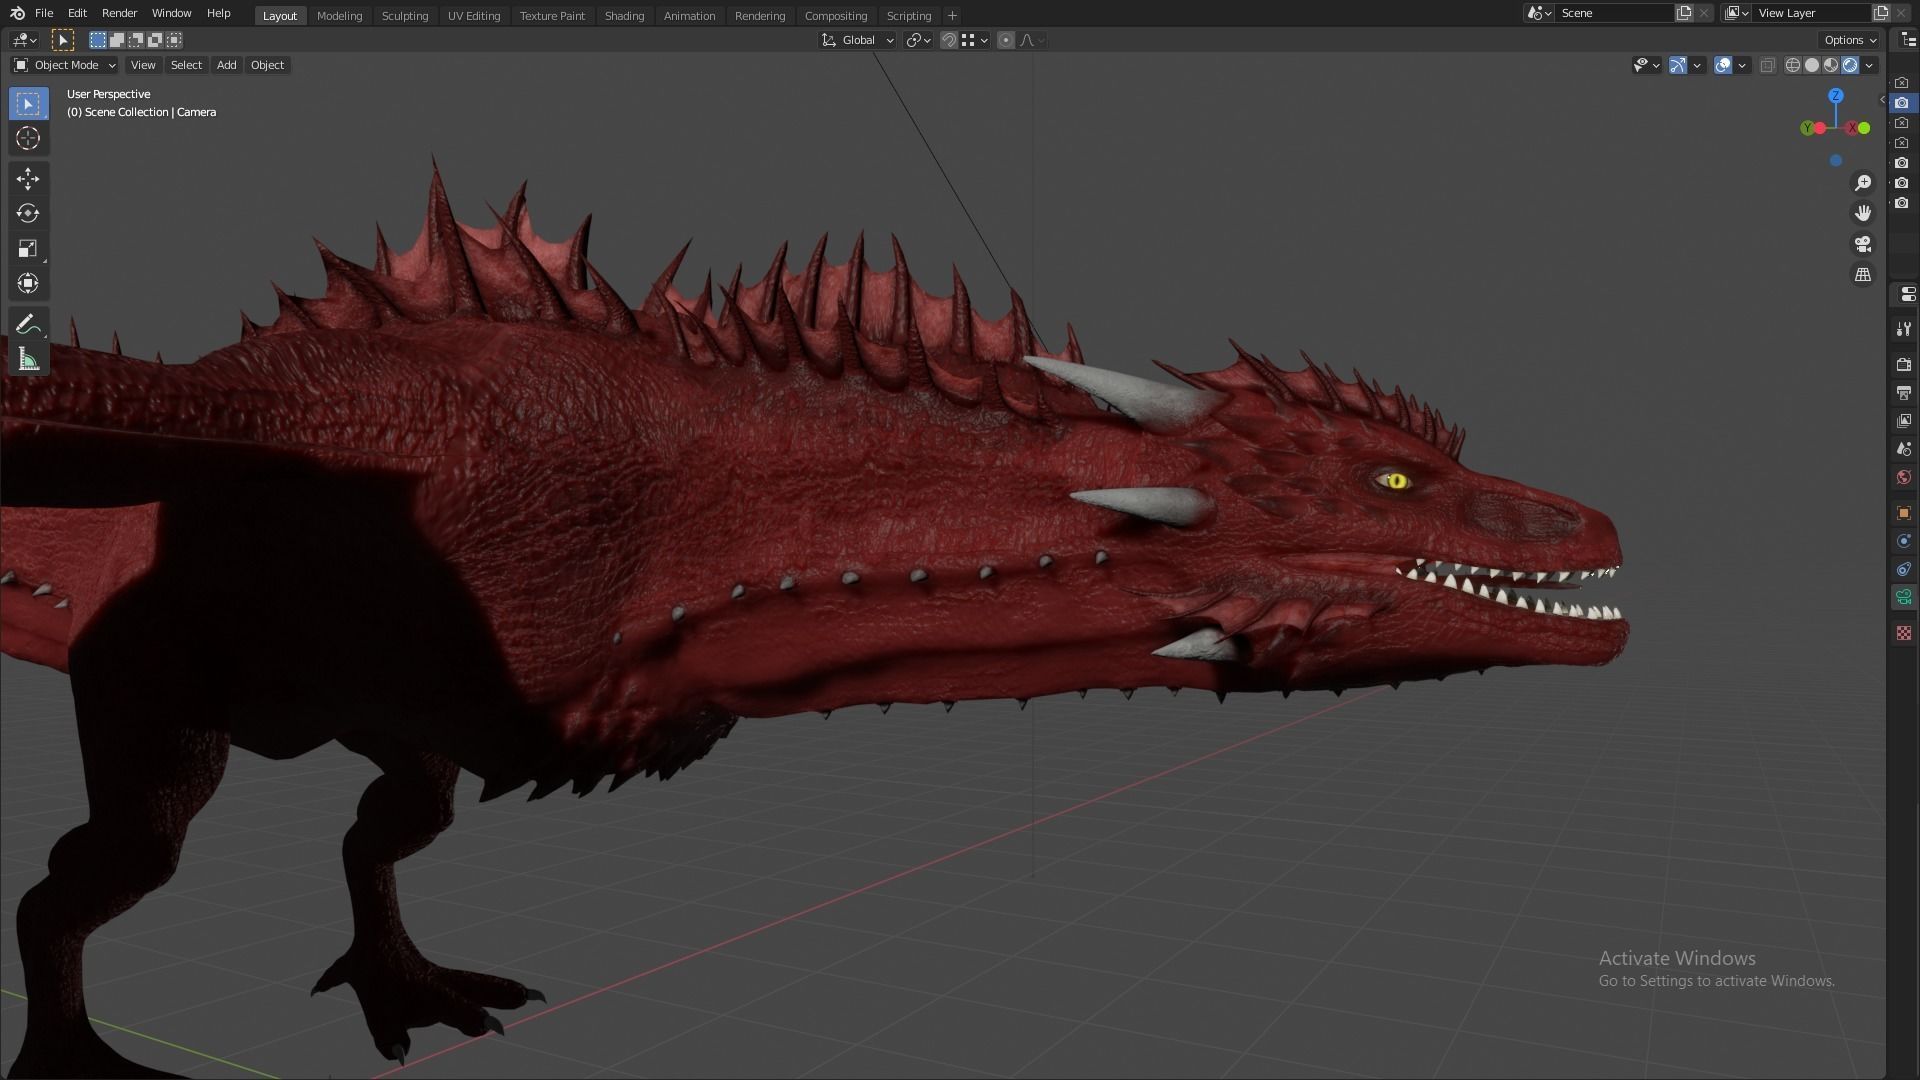Open the Blender logo application menu
The height and width of the screenshot is (1080, 1920).
point(17,13)
